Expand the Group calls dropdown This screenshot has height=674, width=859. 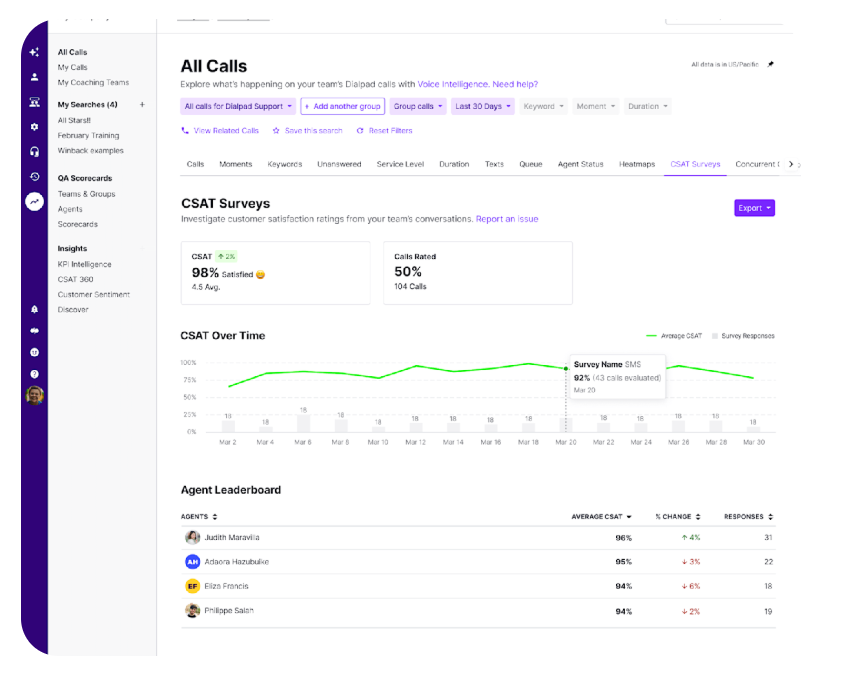tap(417, 106)
